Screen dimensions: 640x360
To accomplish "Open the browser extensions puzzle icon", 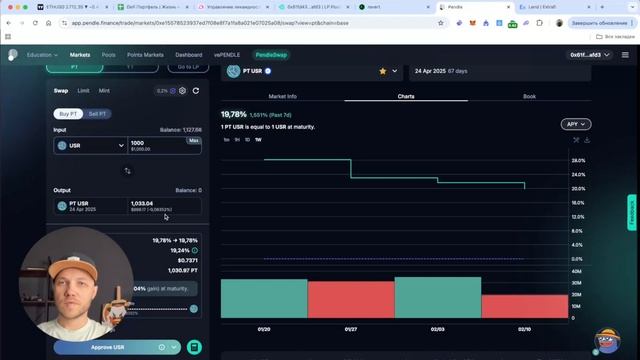I will [539, 23].
